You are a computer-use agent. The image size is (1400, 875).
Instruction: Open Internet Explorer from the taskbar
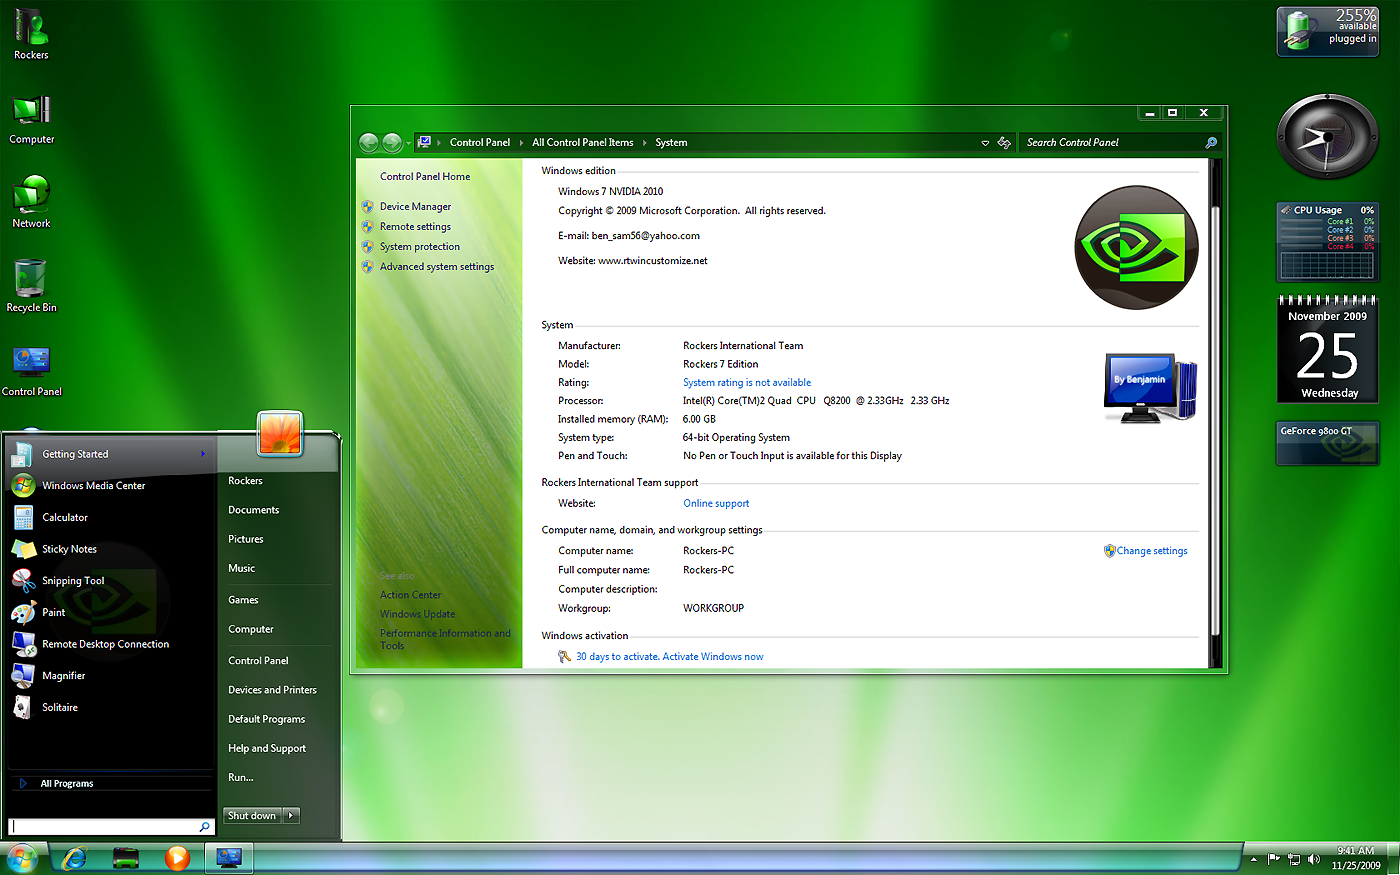(73, 858)
